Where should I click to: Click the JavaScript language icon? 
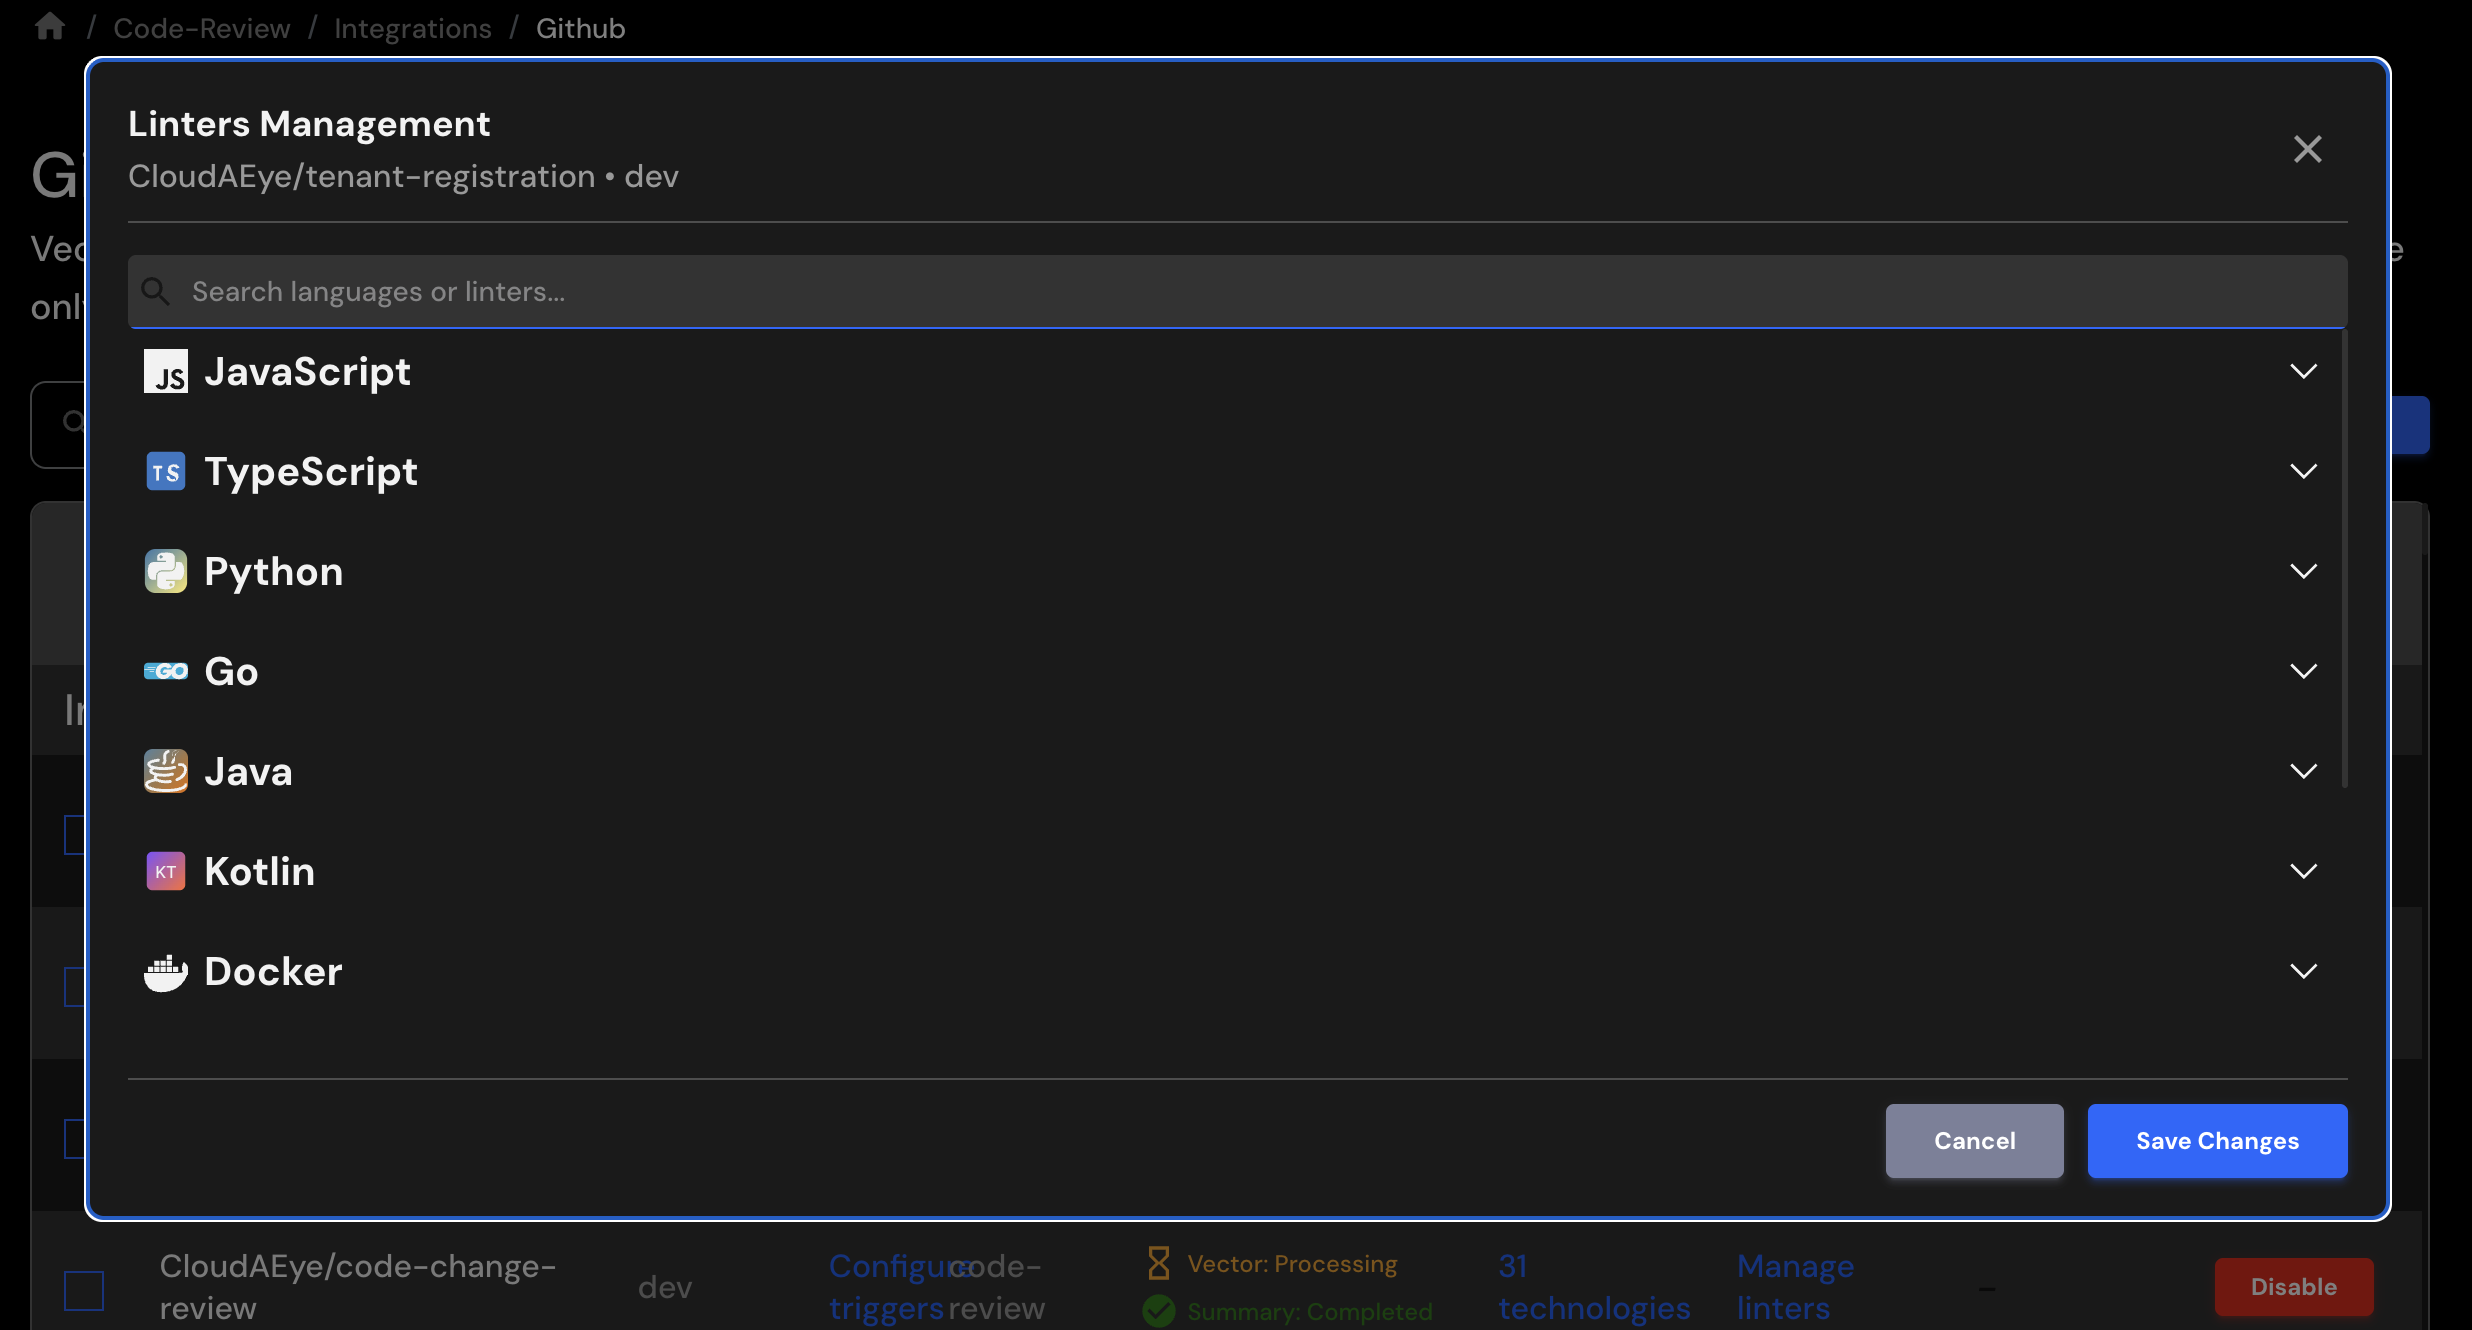coord(166,371)
